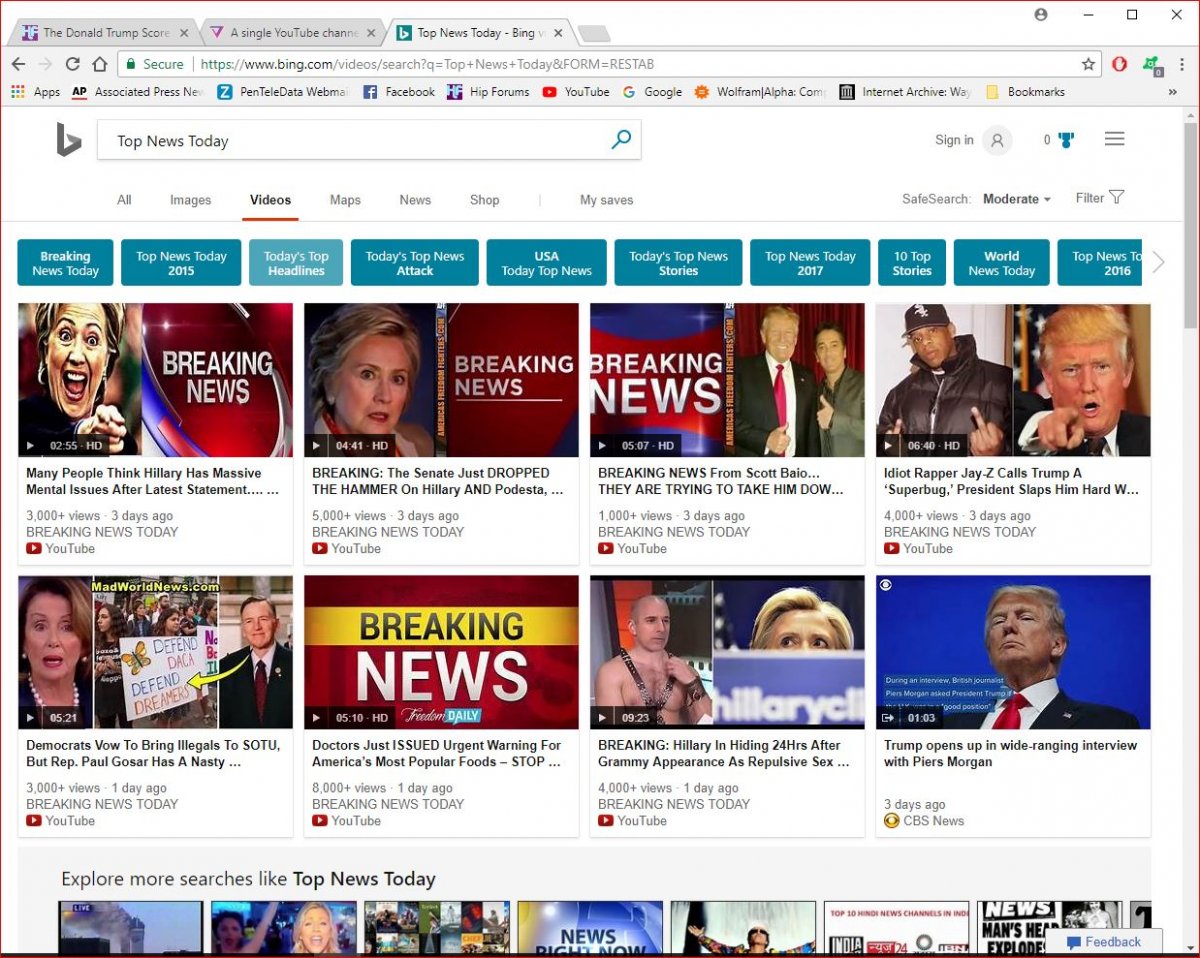This screenshot has width=1200, height=958.
Task: Open a new browser tab
Action: pos(594,34)
